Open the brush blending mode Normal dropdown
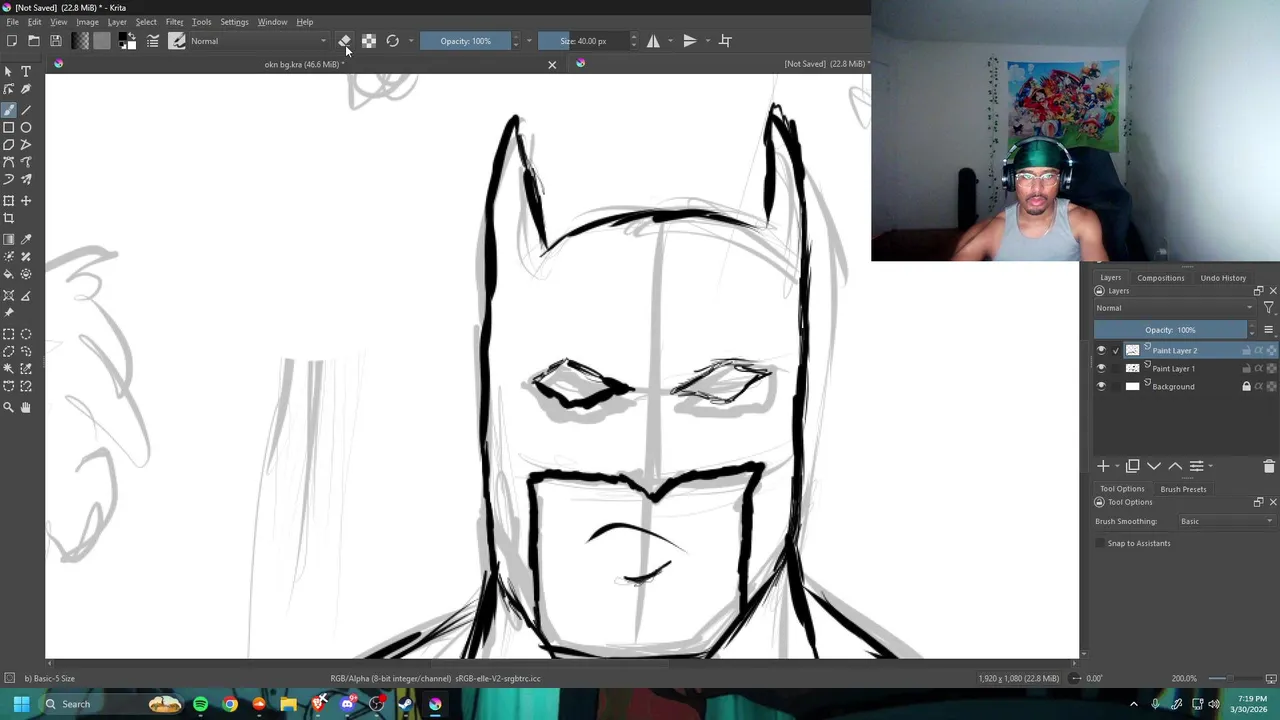Image resolution: width=1280 pixels, height=720 pixels. (x=258, y=41)
